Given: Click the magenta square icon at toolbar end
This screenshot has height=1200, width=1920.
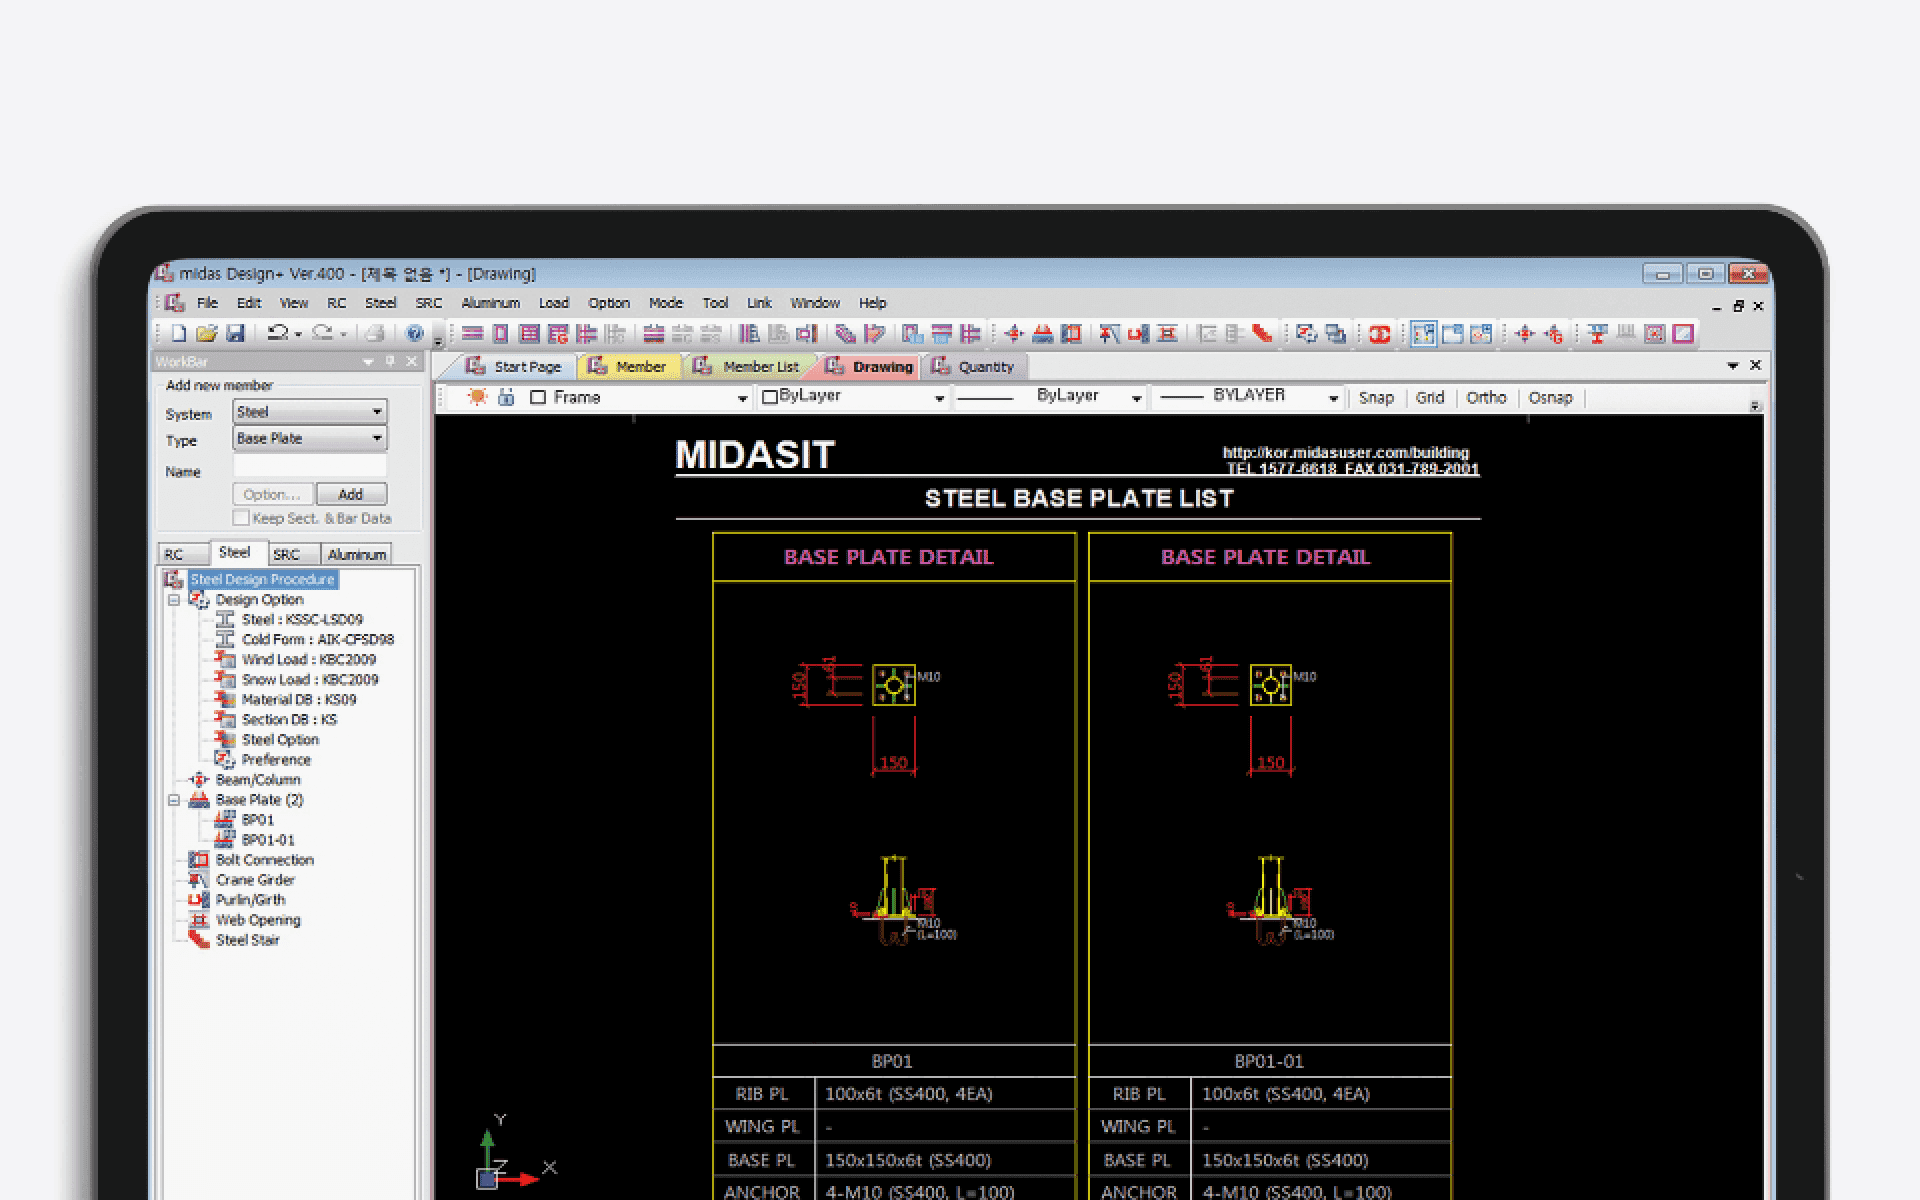Looking at the screenshot, I should tap(1684, 334).
